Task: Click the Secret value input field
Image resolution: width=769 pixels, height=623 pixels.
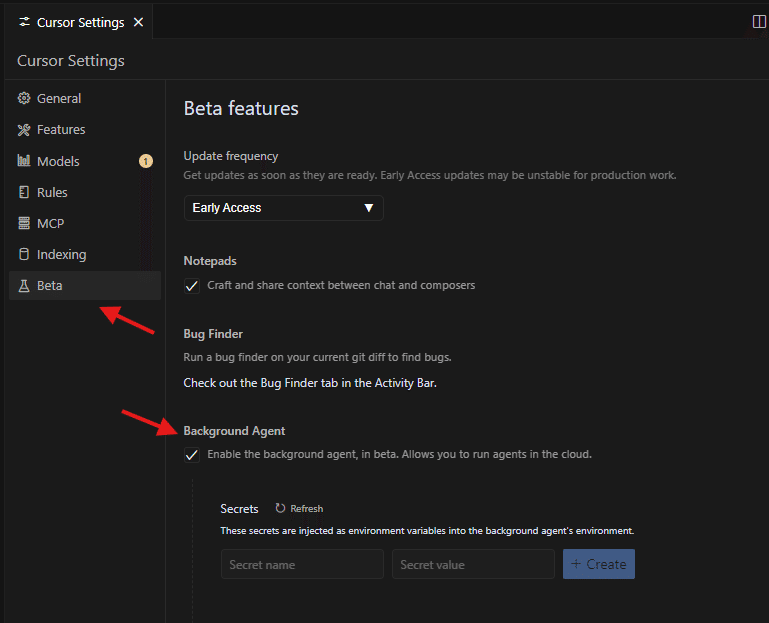Action: point(473,565)
